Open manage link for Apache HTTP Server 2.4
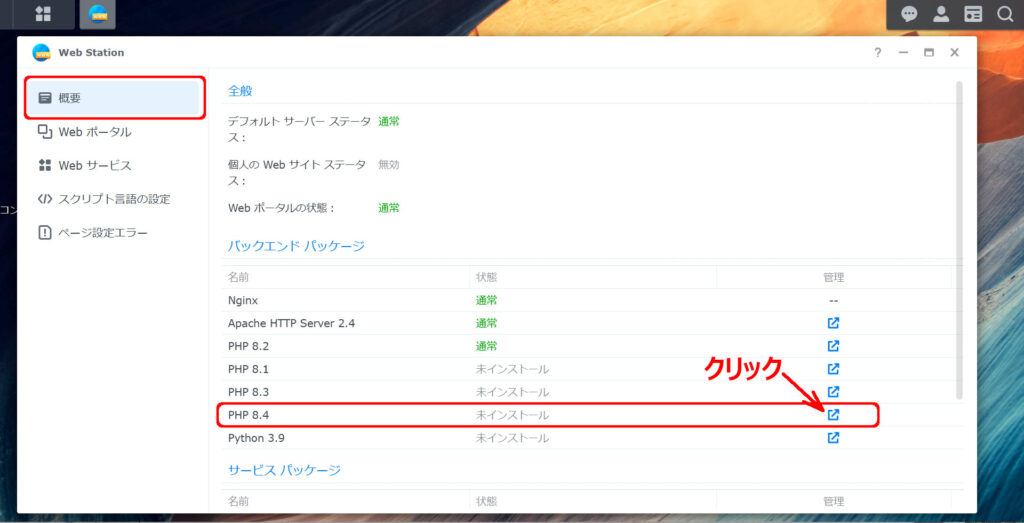Viewport: 1024px width, 523px height. click(833, 323)
